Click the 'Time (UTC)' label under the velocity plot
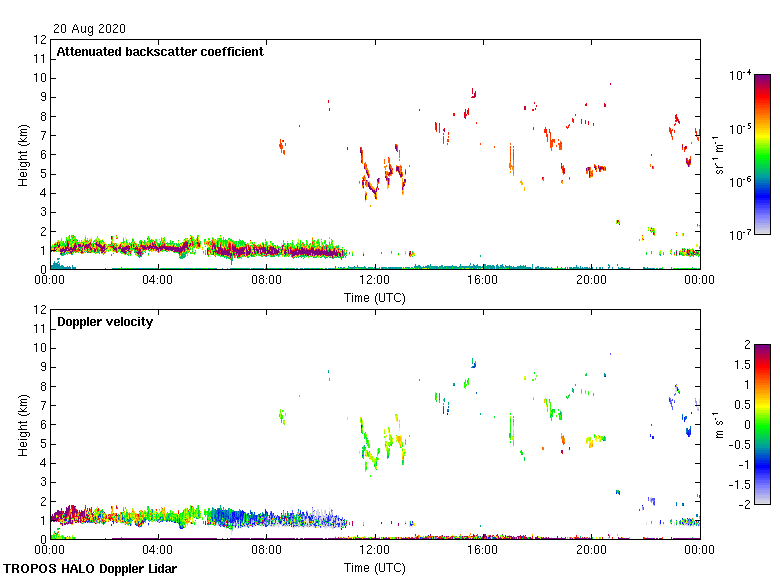Screen dimensions: 780x580 tap(375, 568)
